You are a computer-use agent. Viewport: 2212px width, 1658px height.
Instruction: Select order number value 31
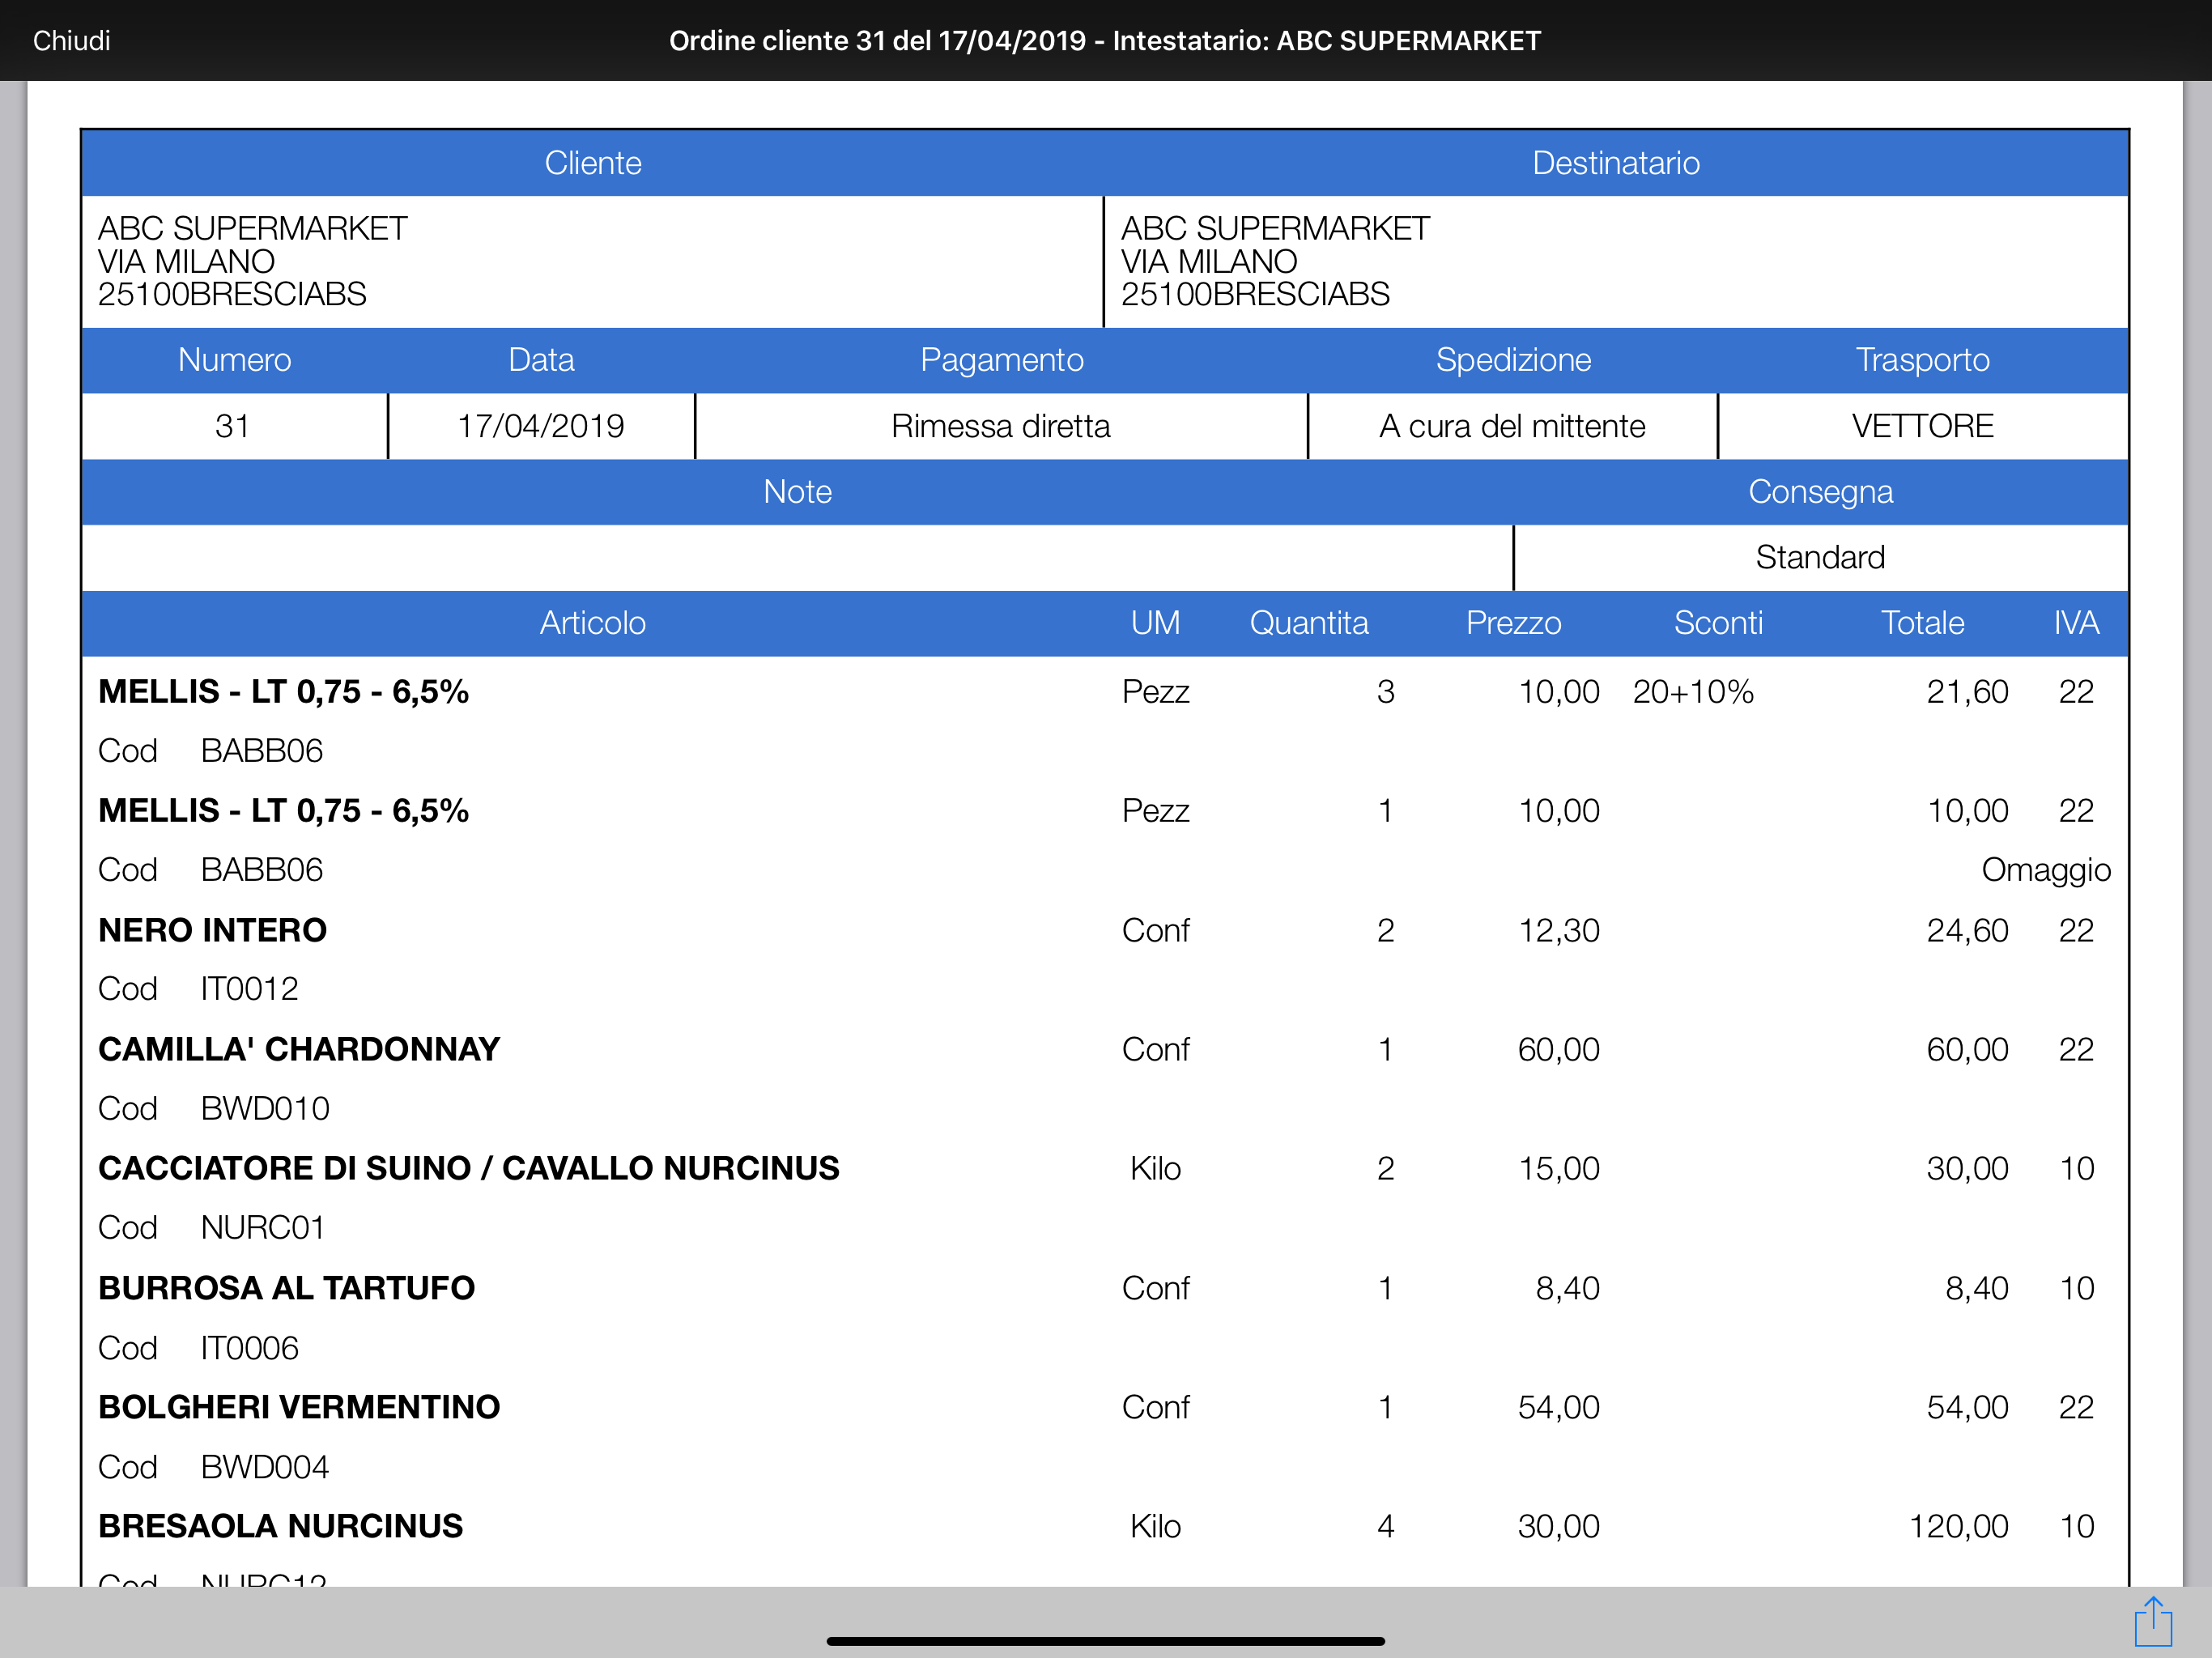coord(232,427)
